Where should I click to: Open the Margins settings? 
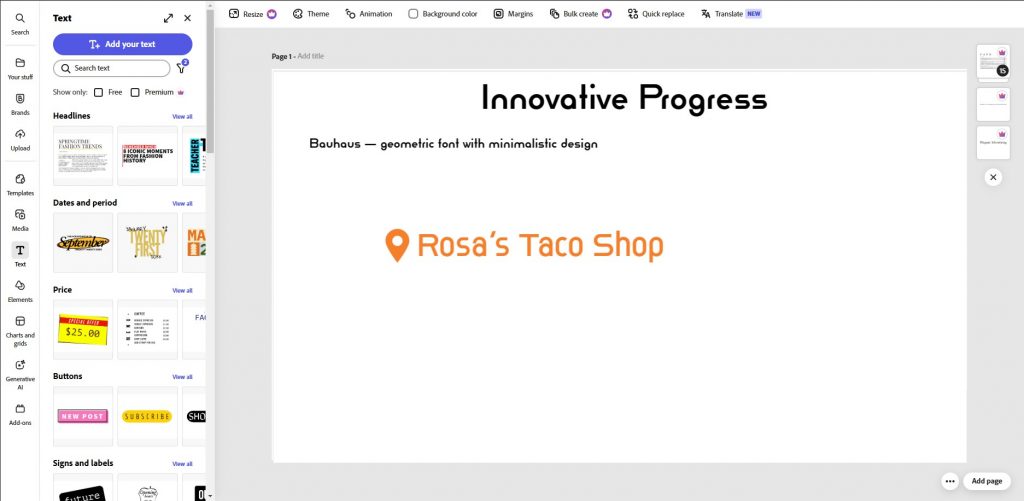(x=513, y=14)
